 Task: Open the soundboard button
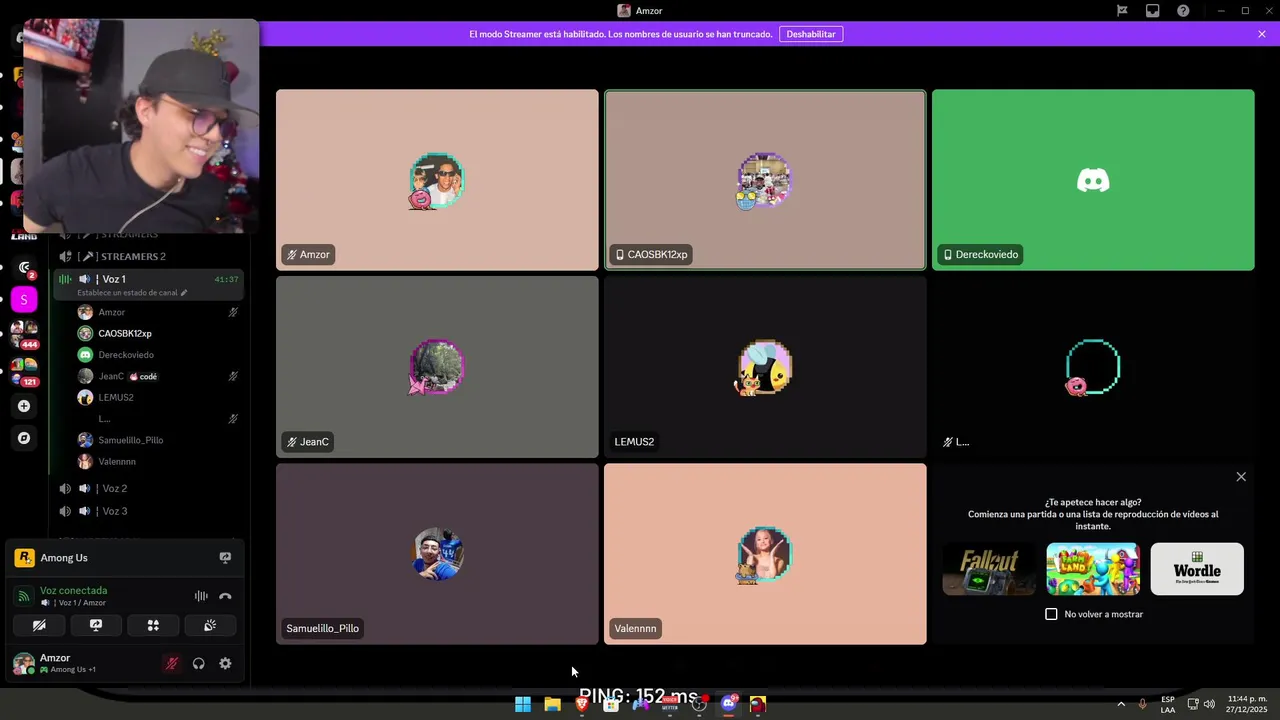point(210,625)
